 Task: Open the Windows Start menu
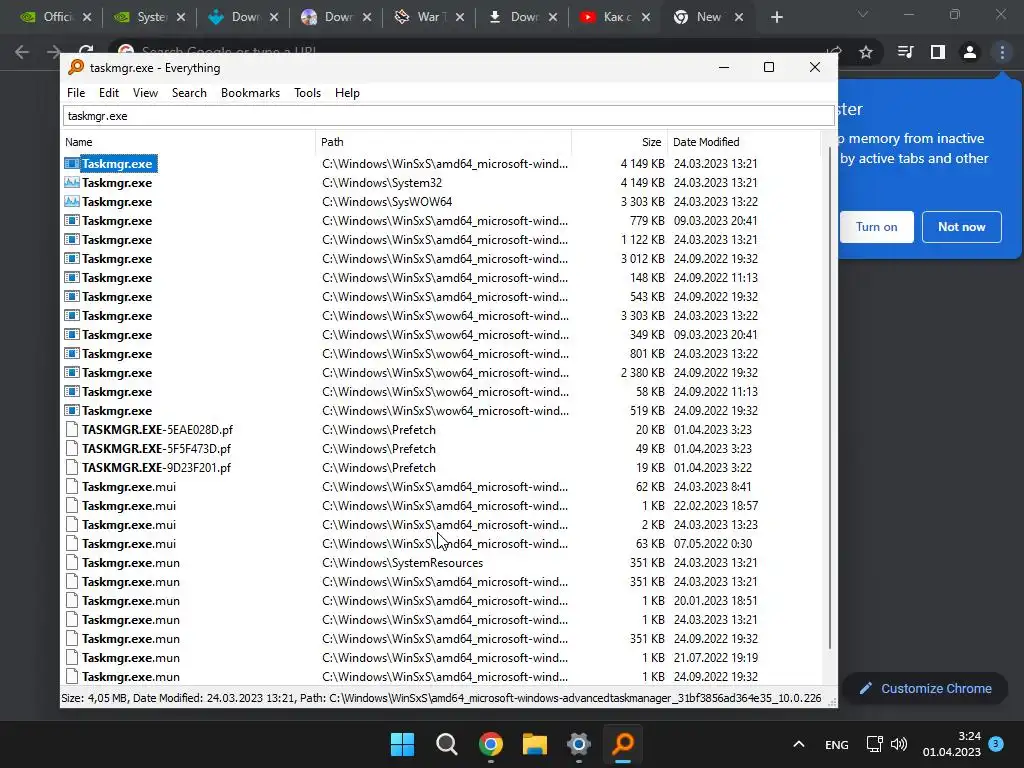tap(402, 744)
